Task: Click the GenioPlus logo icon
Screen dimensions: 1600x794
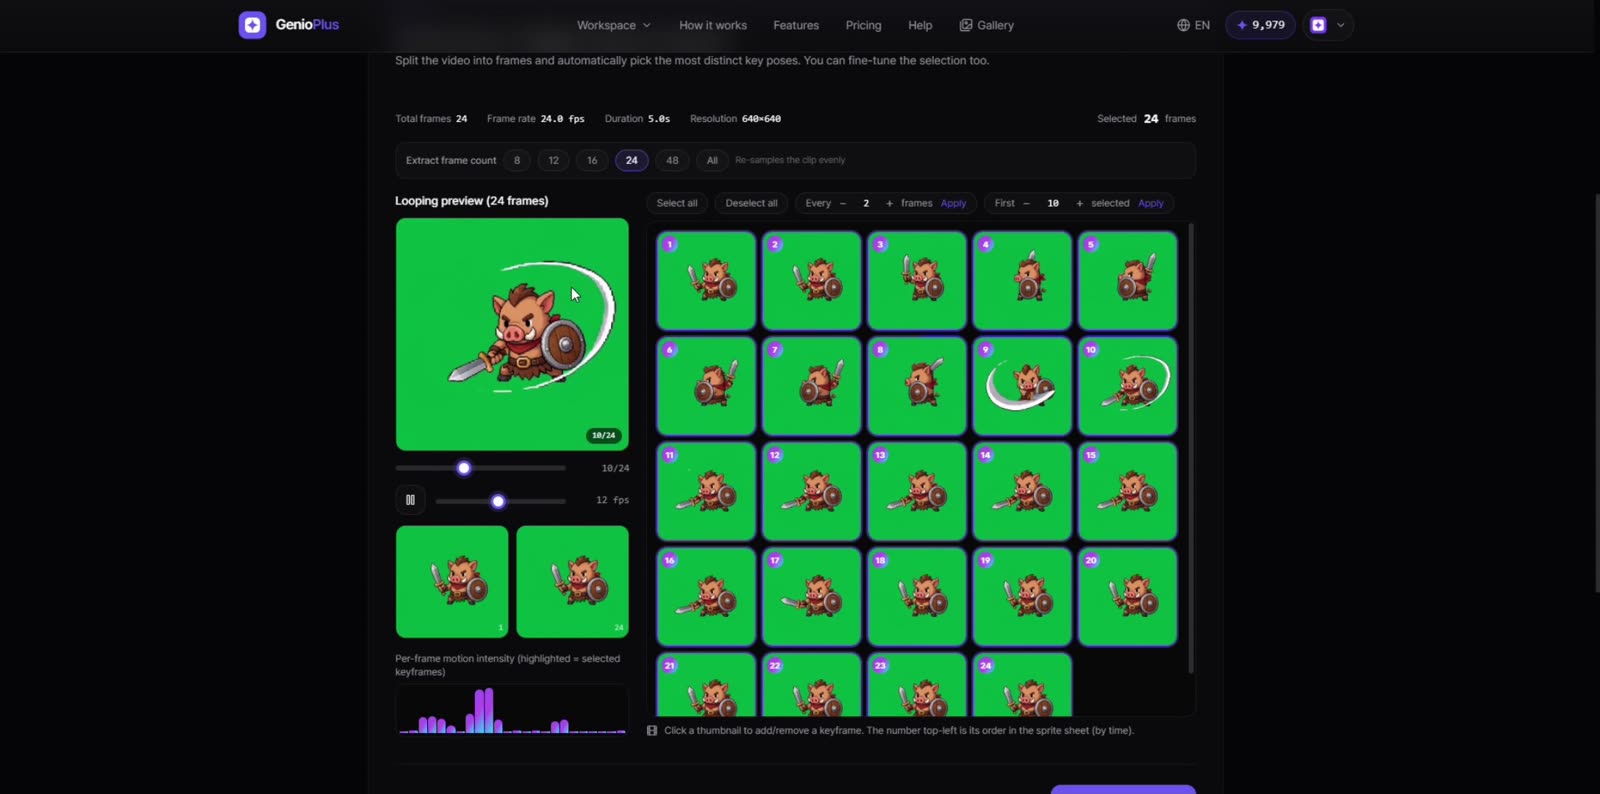Action: (252, 25)
